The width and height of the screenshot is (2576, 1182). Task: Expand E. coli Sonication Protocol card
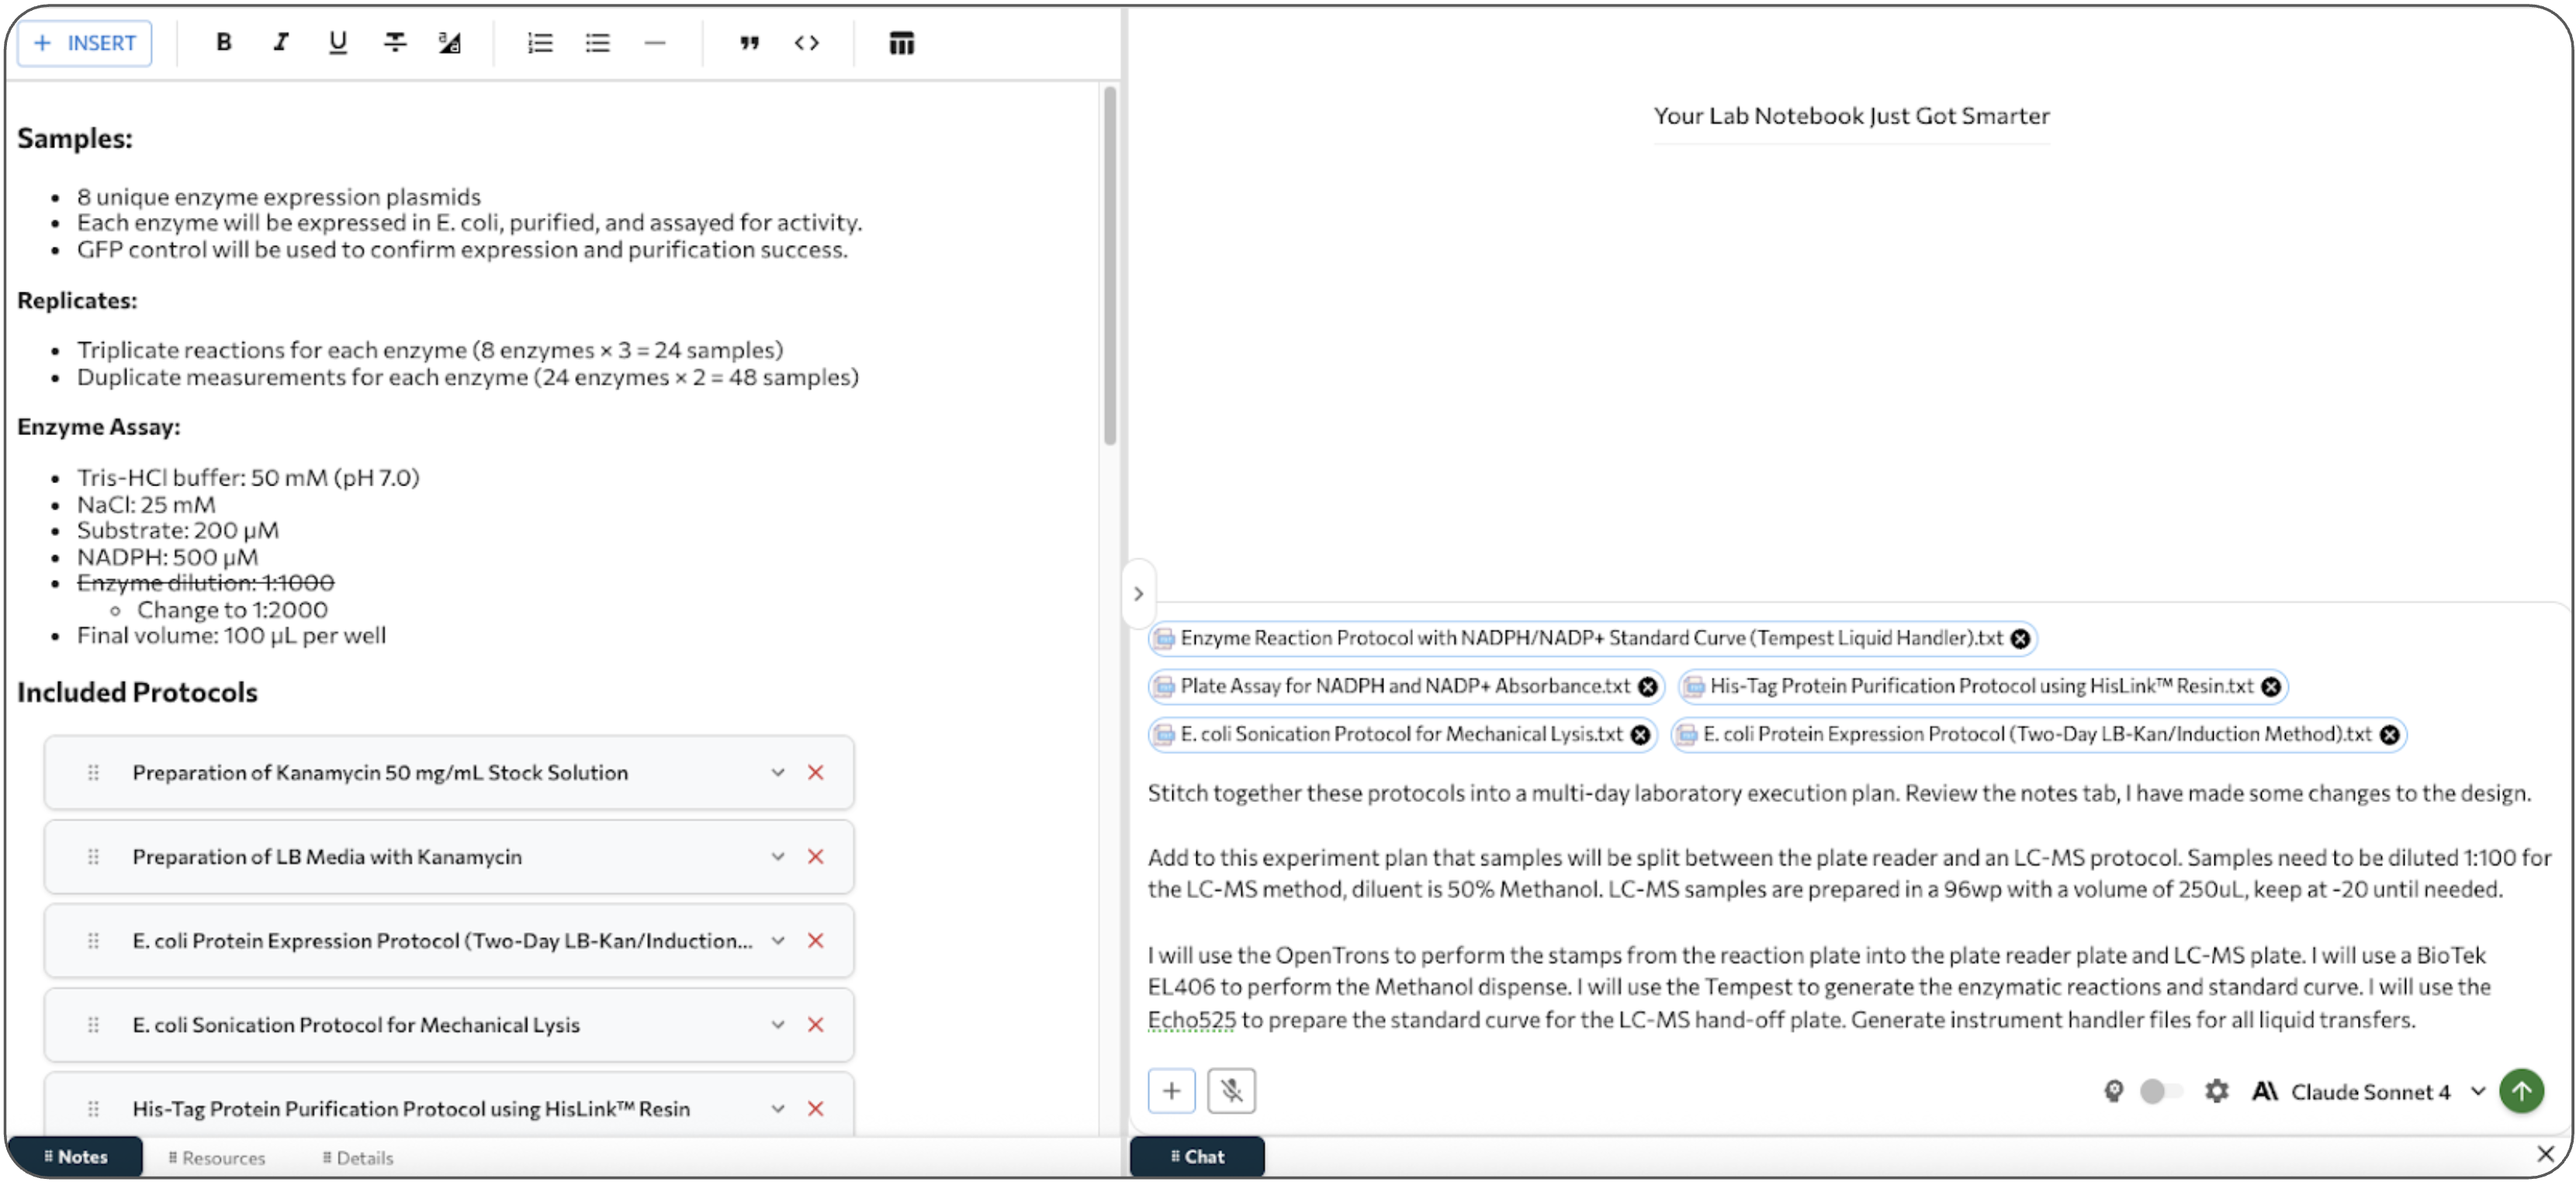[x=777, y=1024]
